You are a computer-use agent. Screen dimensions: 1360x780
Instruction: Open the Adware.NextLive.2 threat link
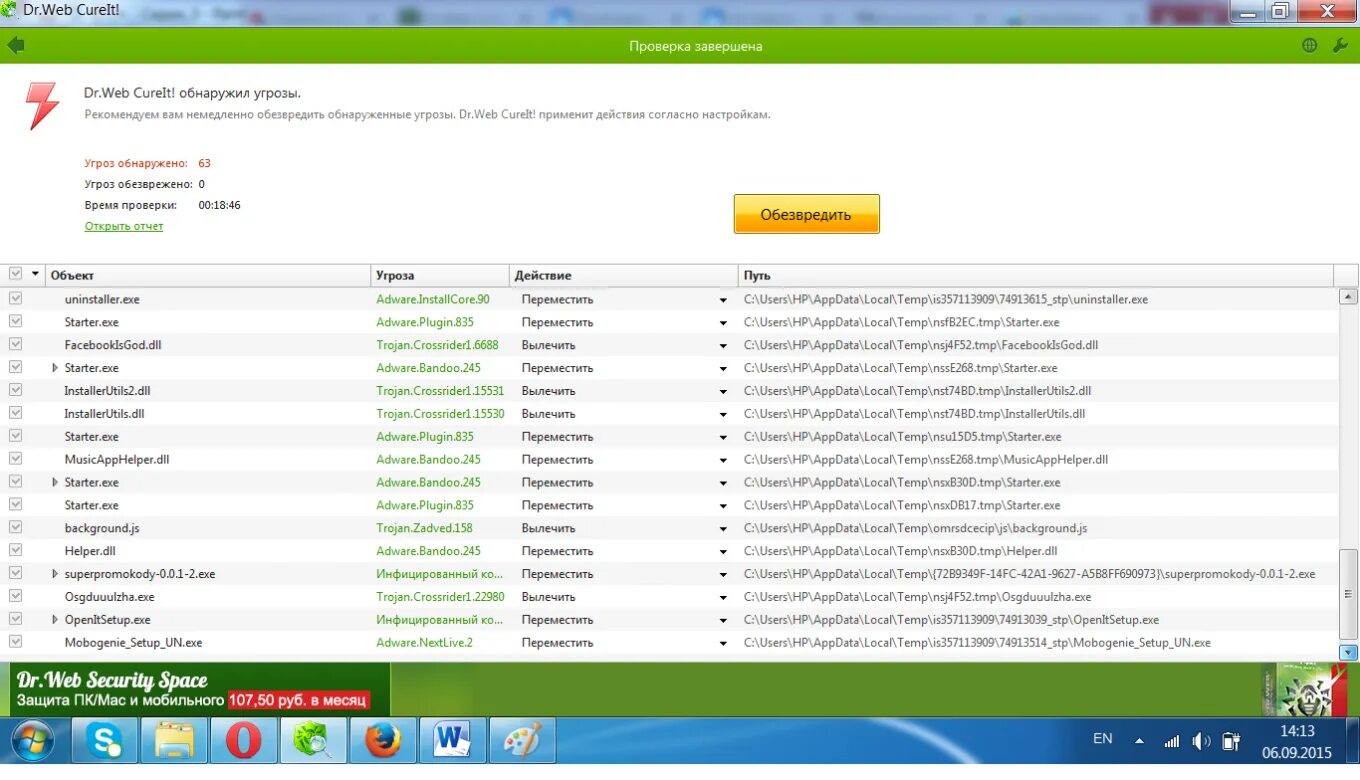424,643
